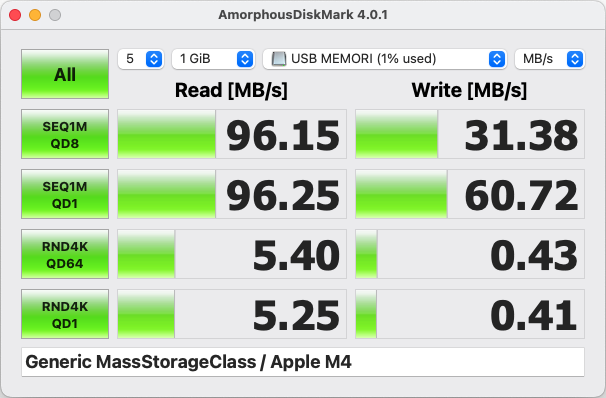Open the MB/s unit dropdown
Screen dimensions: 606x398
[x=550, y=59]
